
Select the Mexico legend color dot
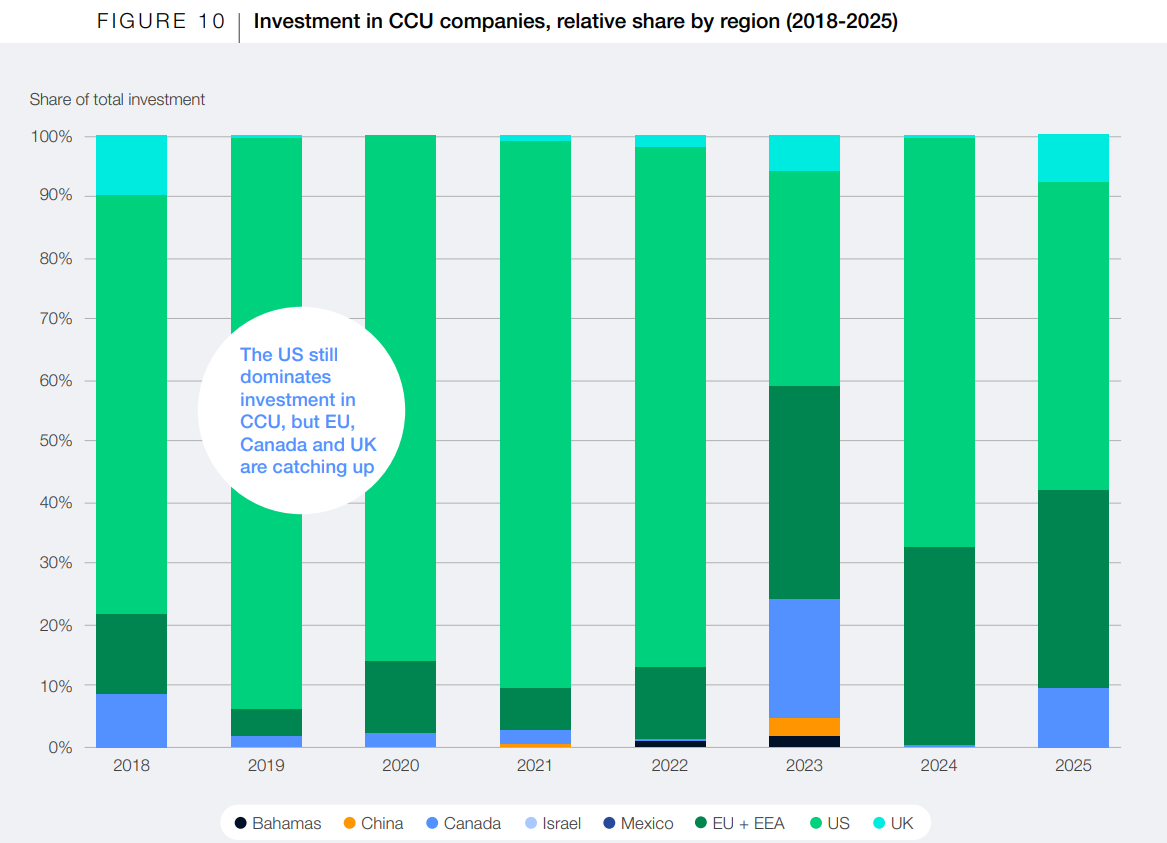(x=607, y=823)
